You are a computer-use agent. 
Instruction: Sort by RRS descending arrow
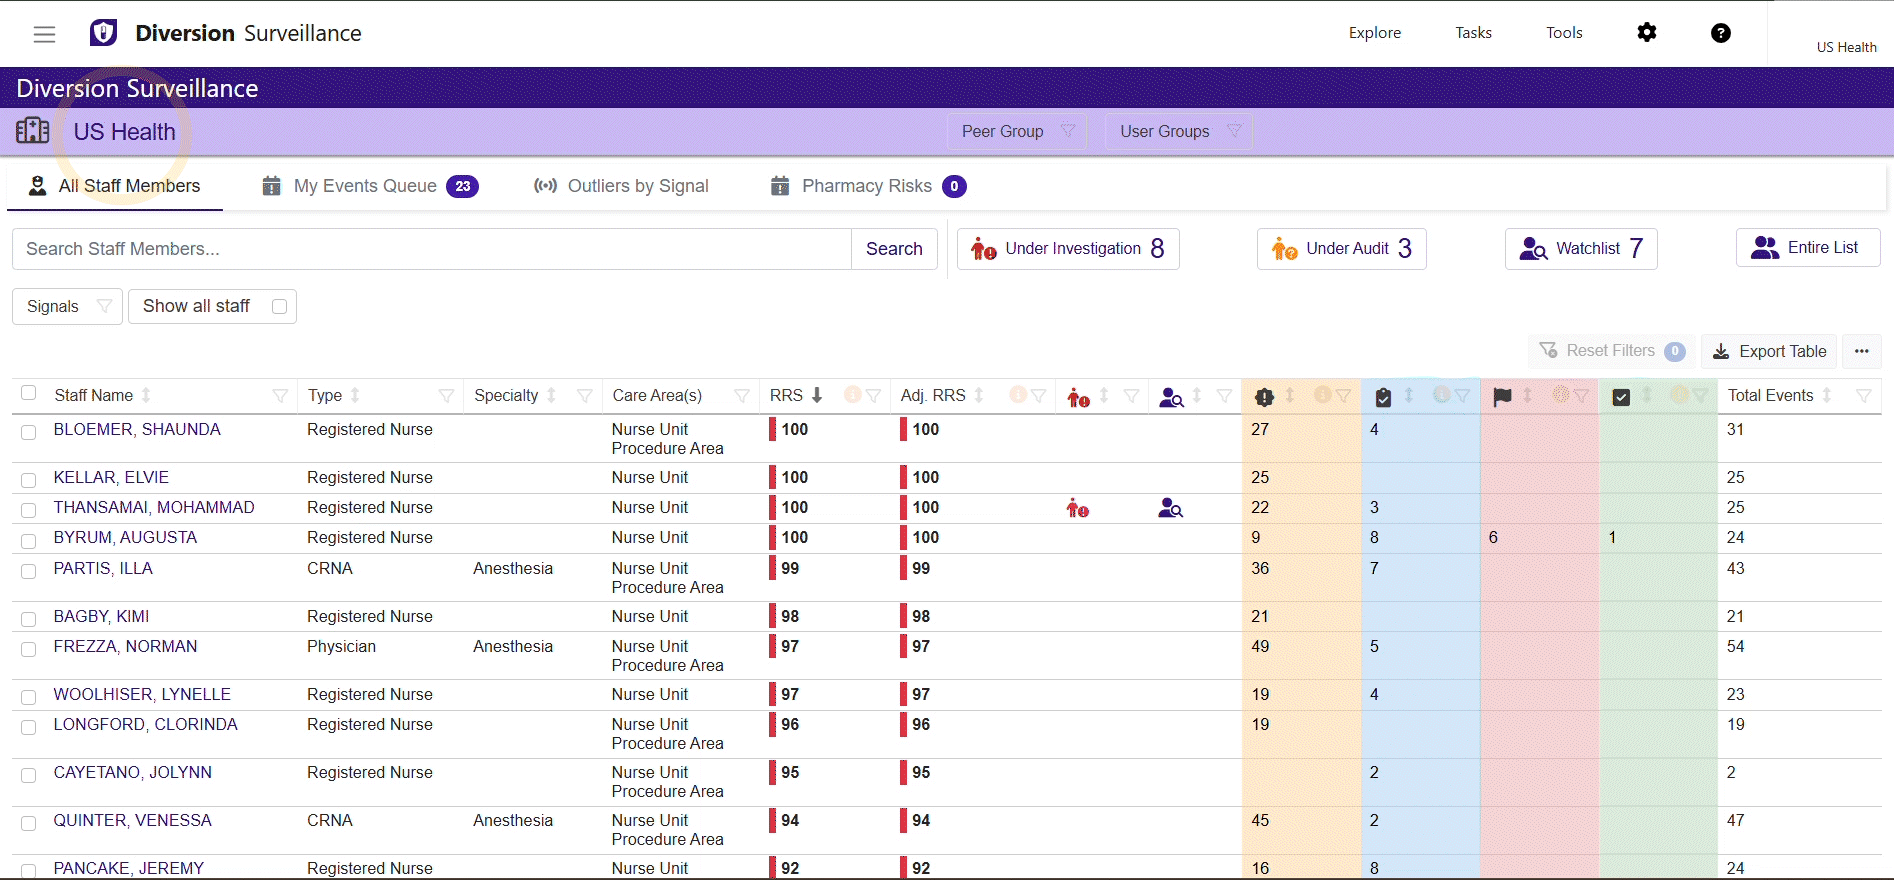click(x=817, y=396)
